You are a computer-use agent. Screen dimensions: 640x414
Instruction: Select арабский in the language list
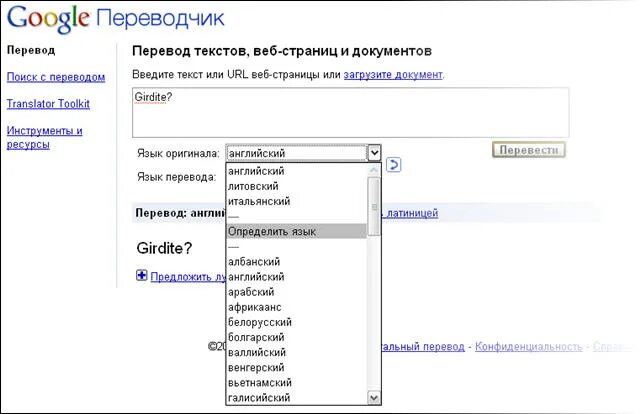coord(296,292)
